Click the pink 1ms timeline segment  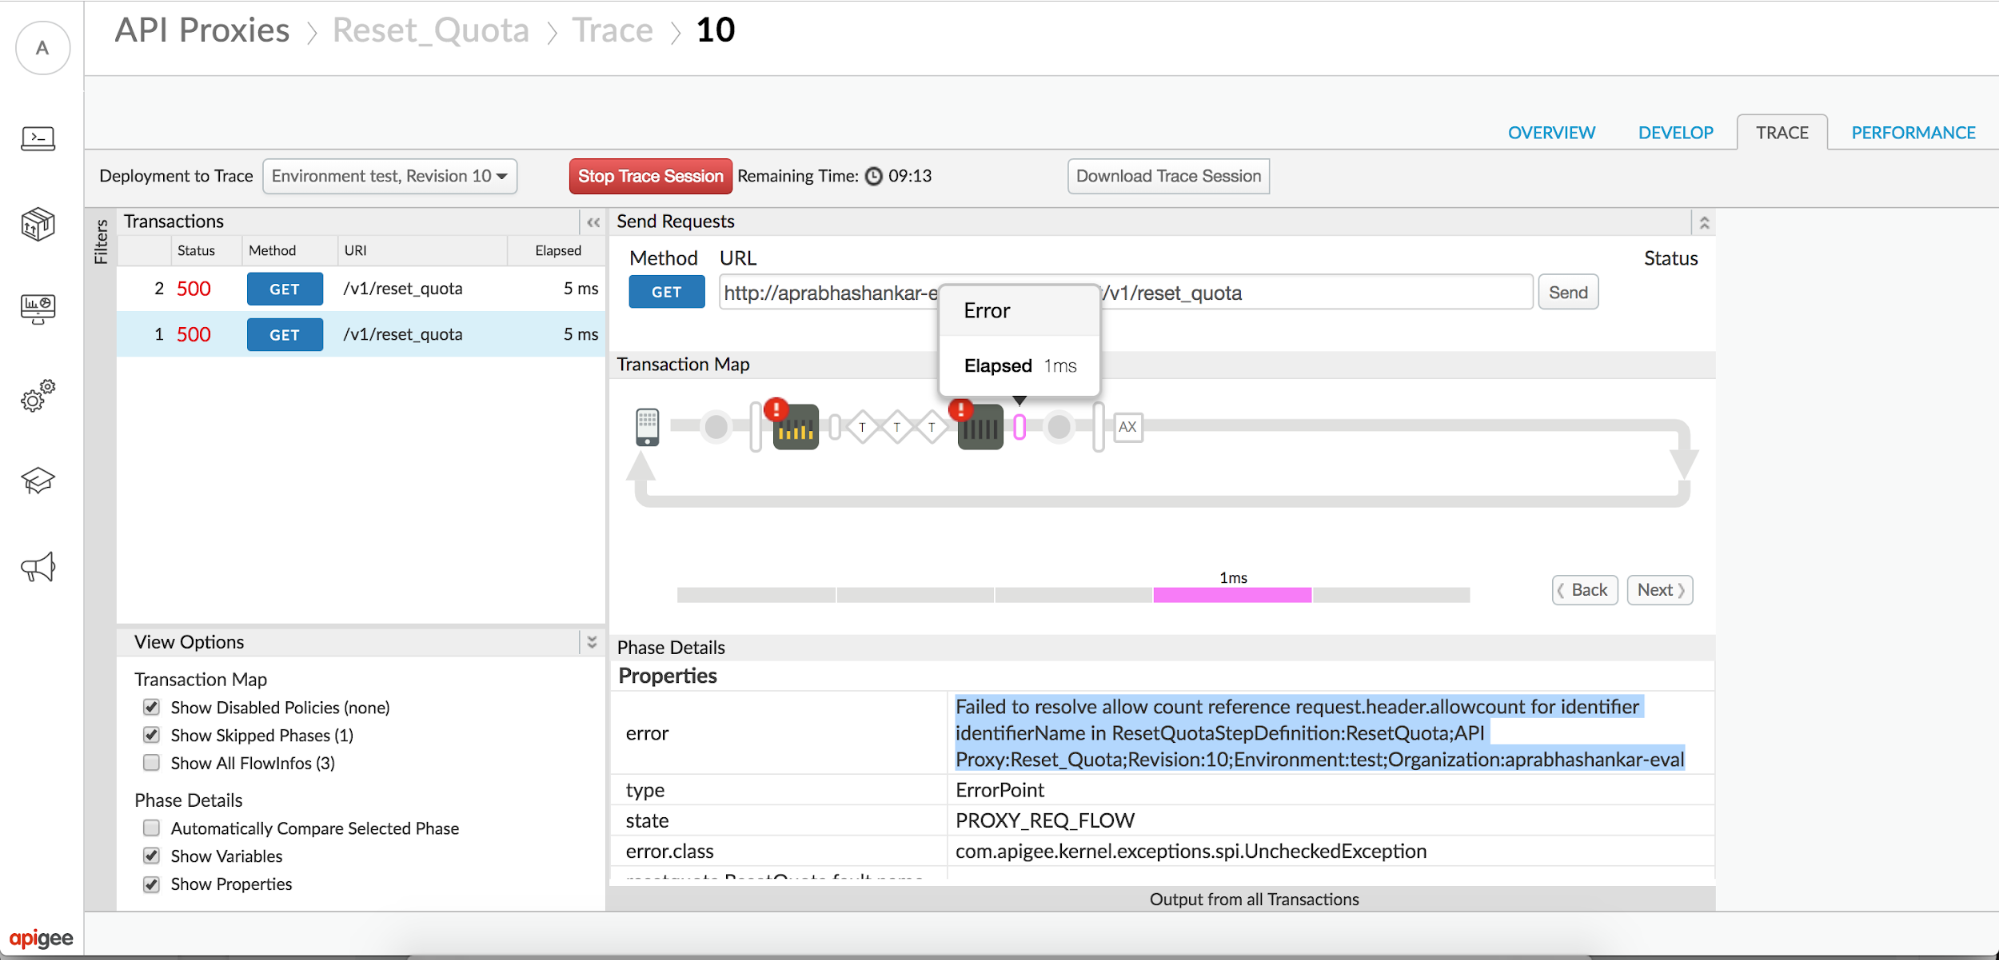(1232, 595)
